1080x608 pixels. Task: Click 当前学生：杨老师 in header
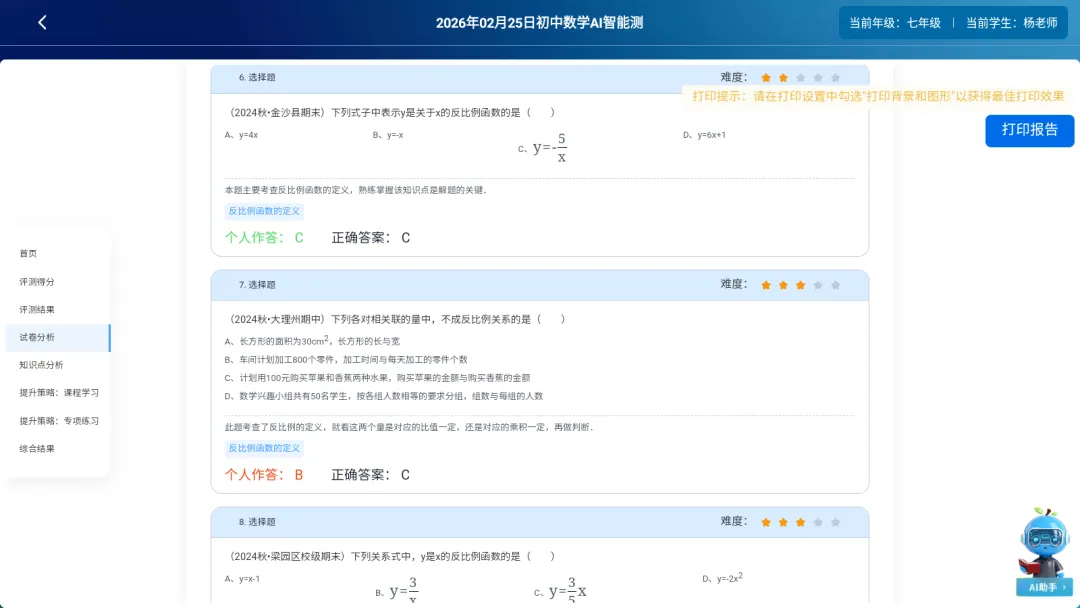point(1011,23)
